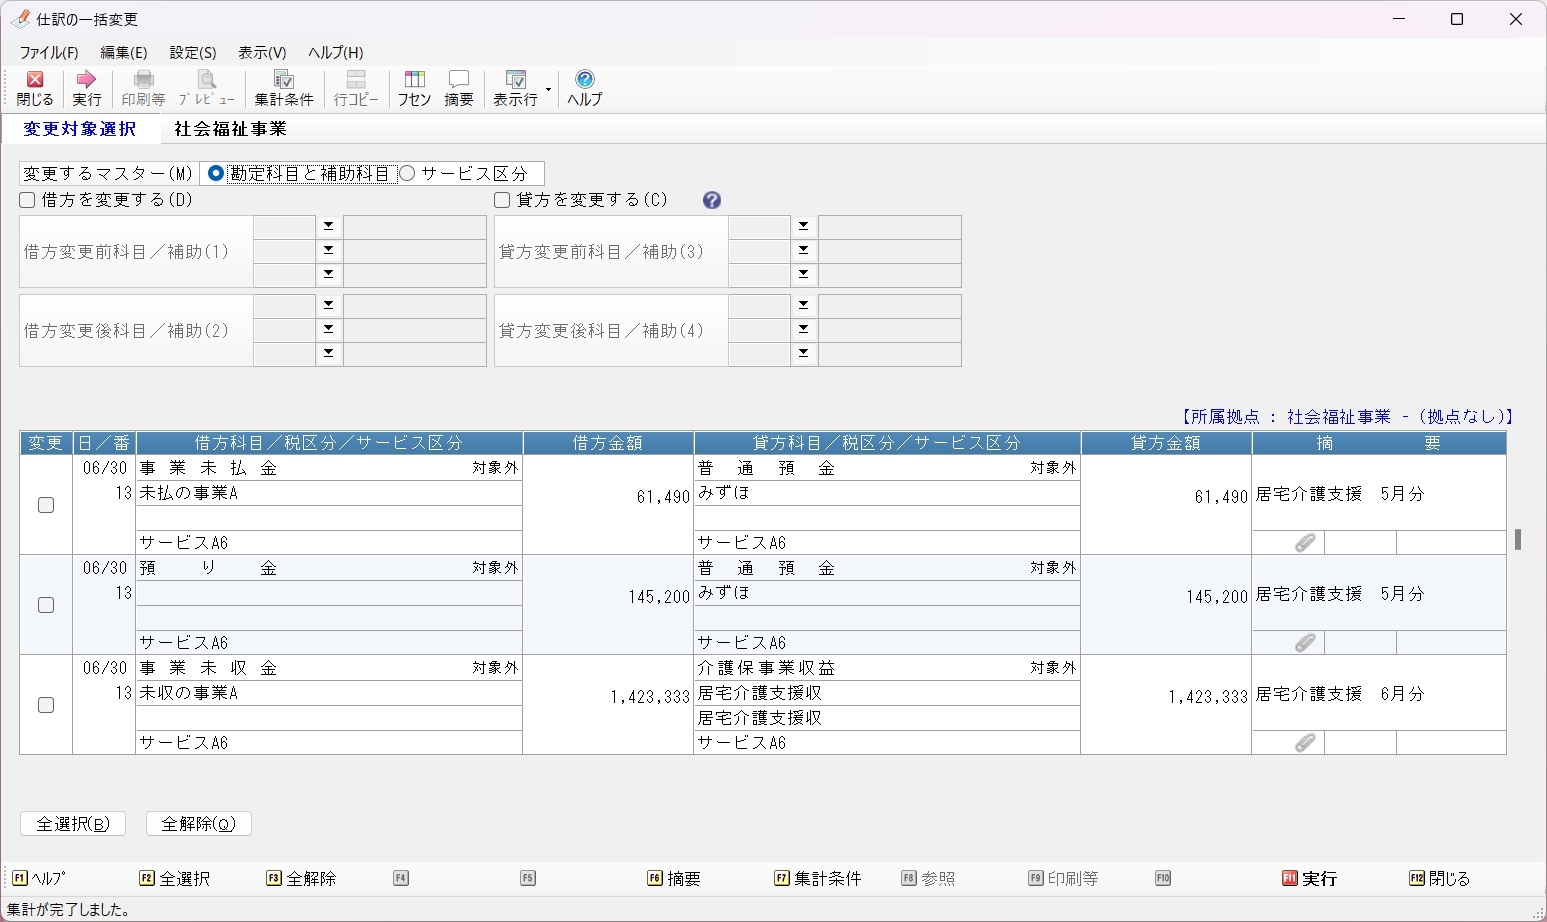
Task: Select the サービス区分 radio button
Action: click(407, 174)
